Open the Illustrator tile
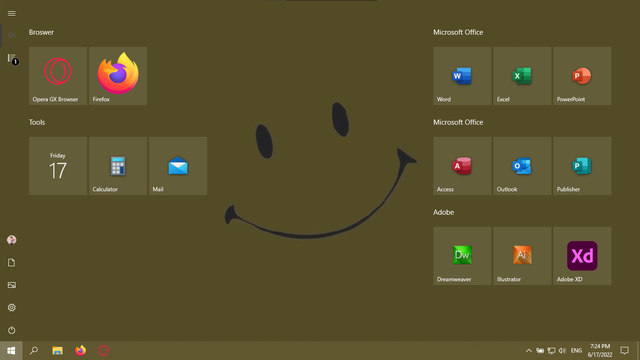 [522, 256]
